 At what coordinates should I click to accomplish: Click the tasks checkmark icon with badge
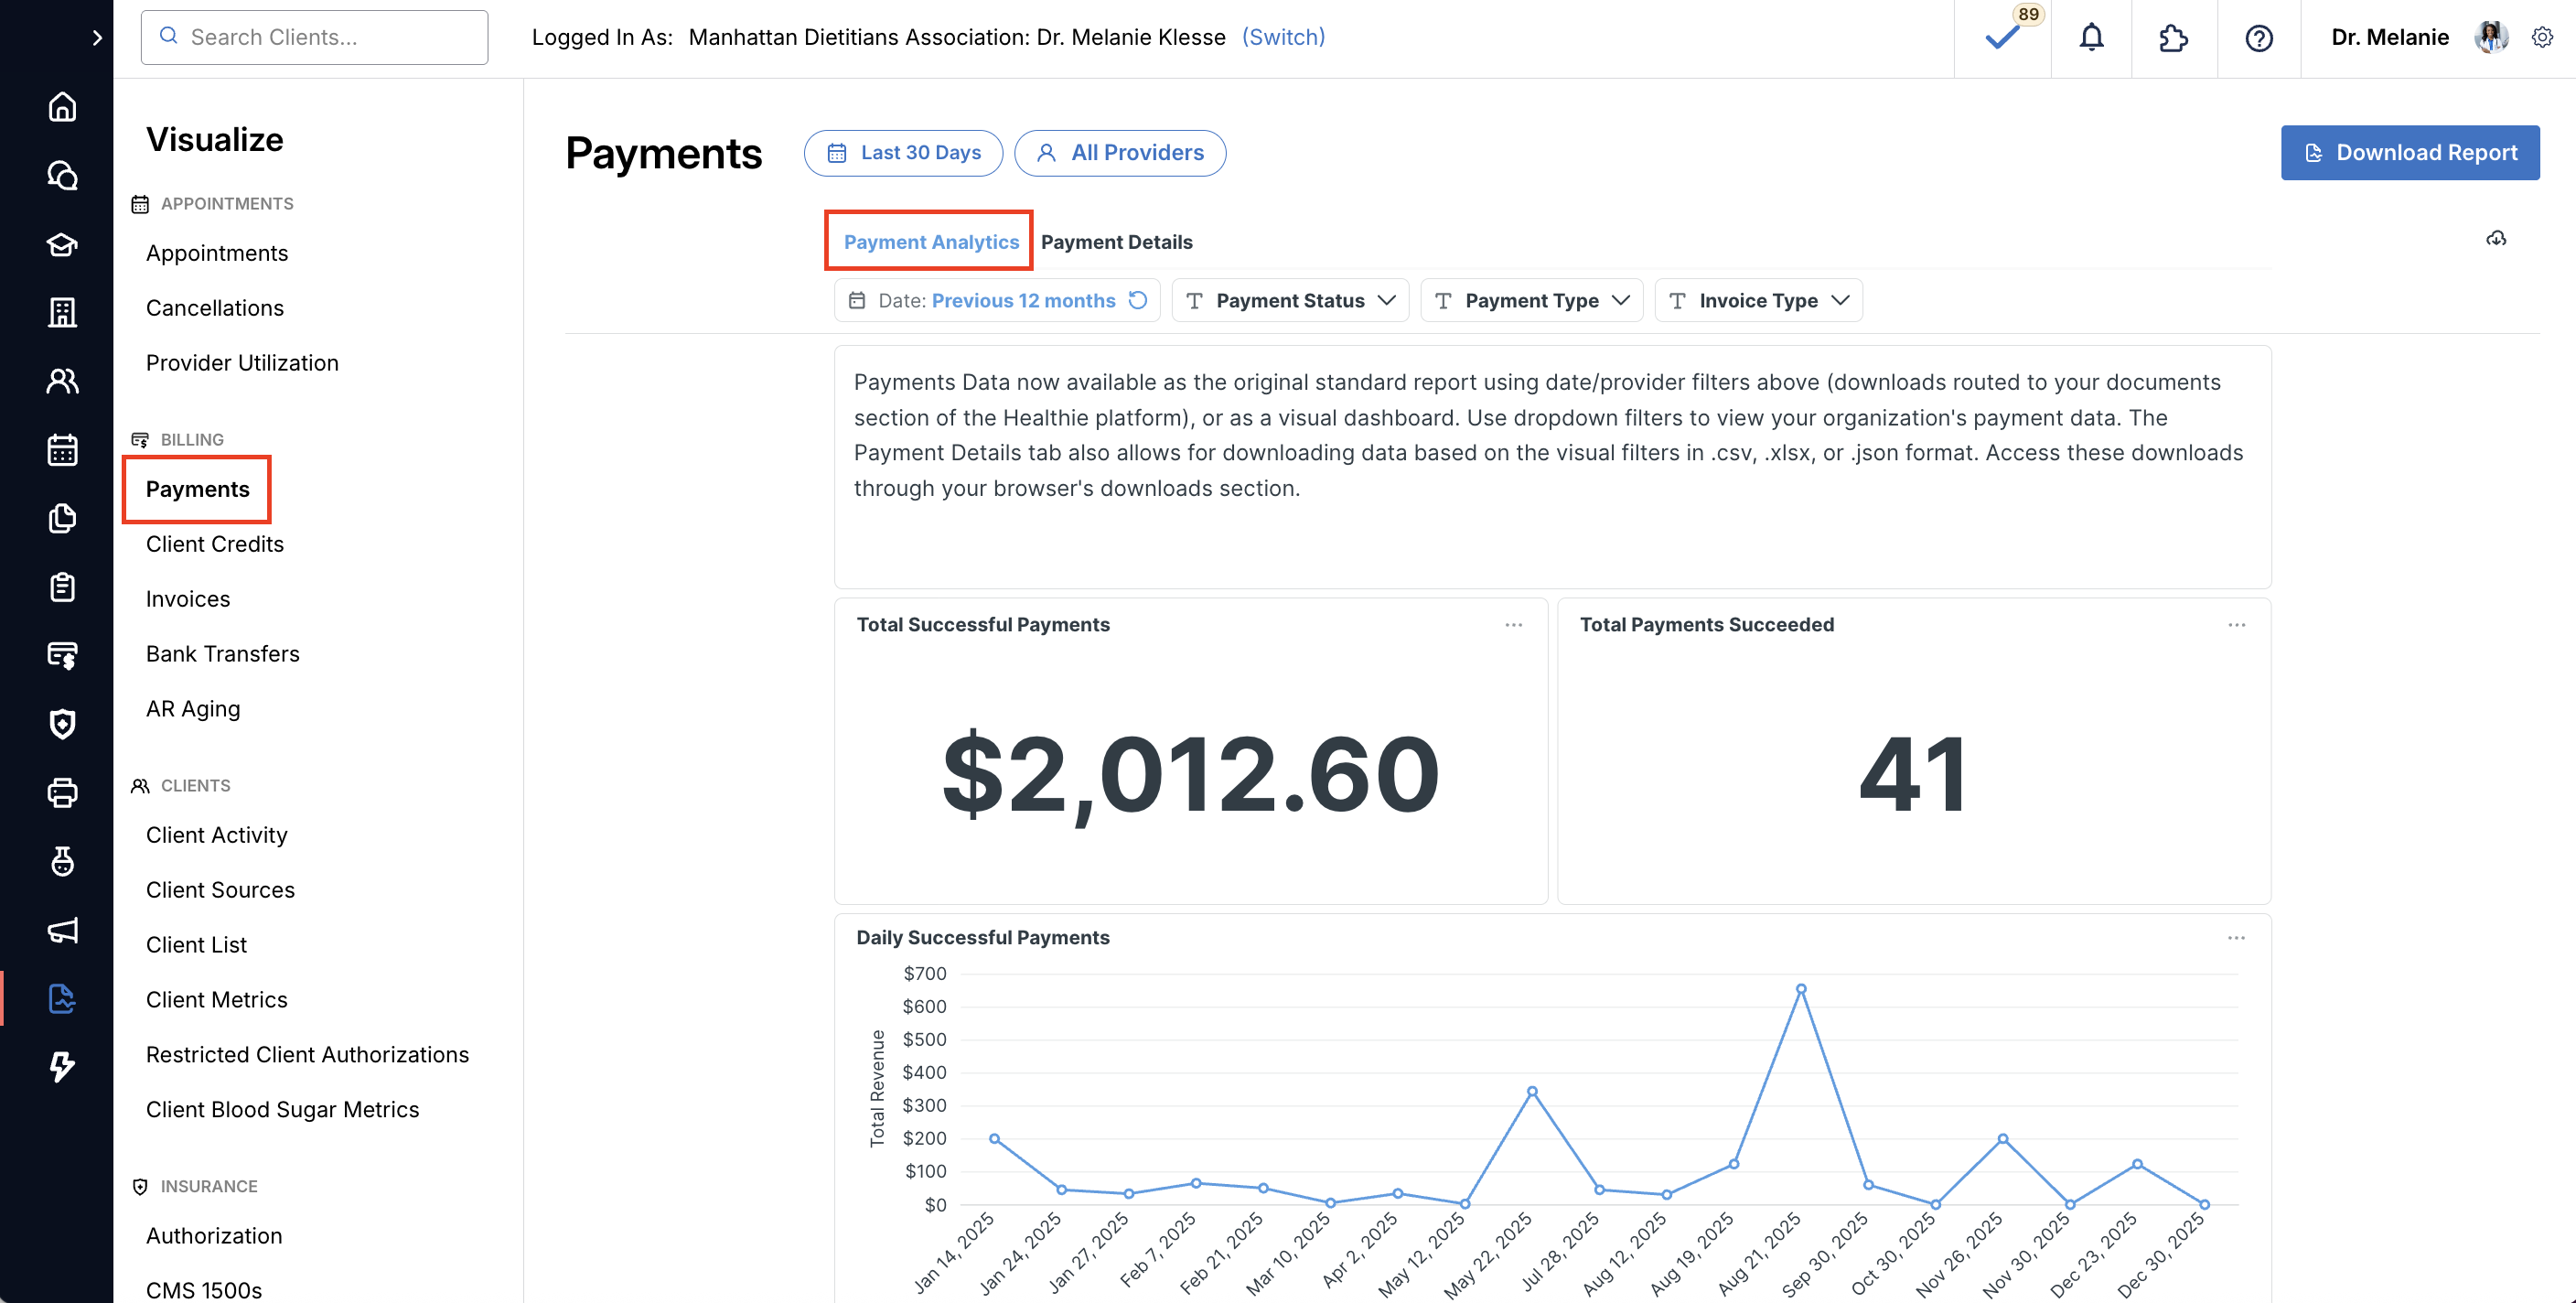(x=2002, y=38)
